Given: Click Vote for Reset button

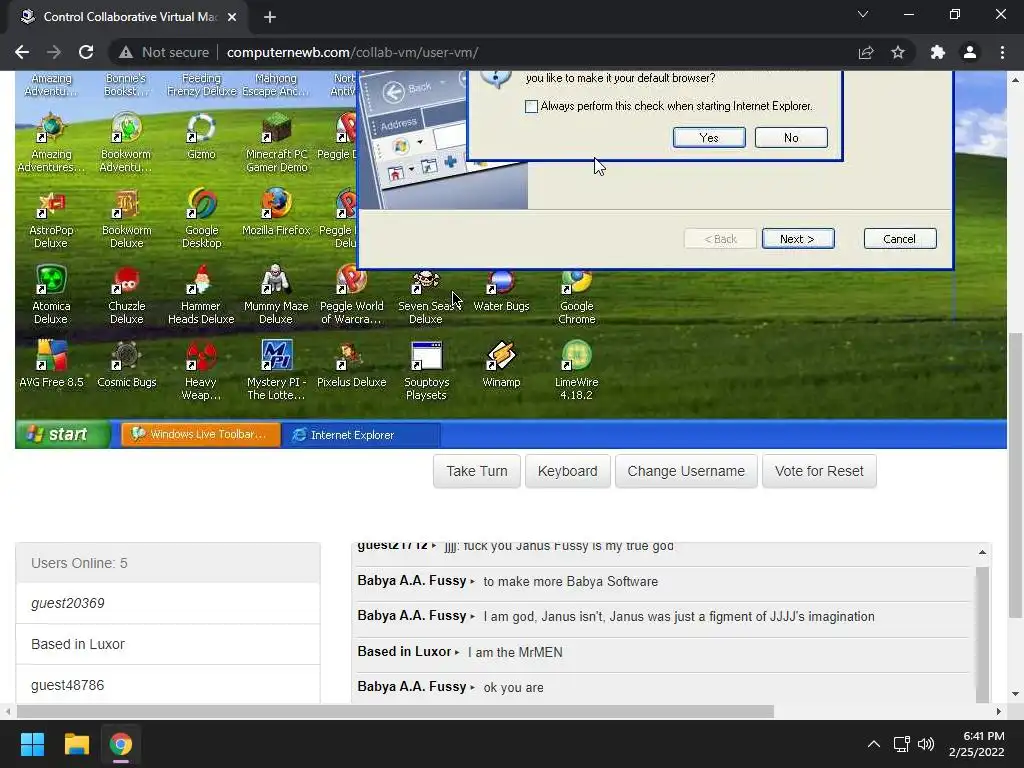Looking at the screenshot, I should tap(819, 471).
